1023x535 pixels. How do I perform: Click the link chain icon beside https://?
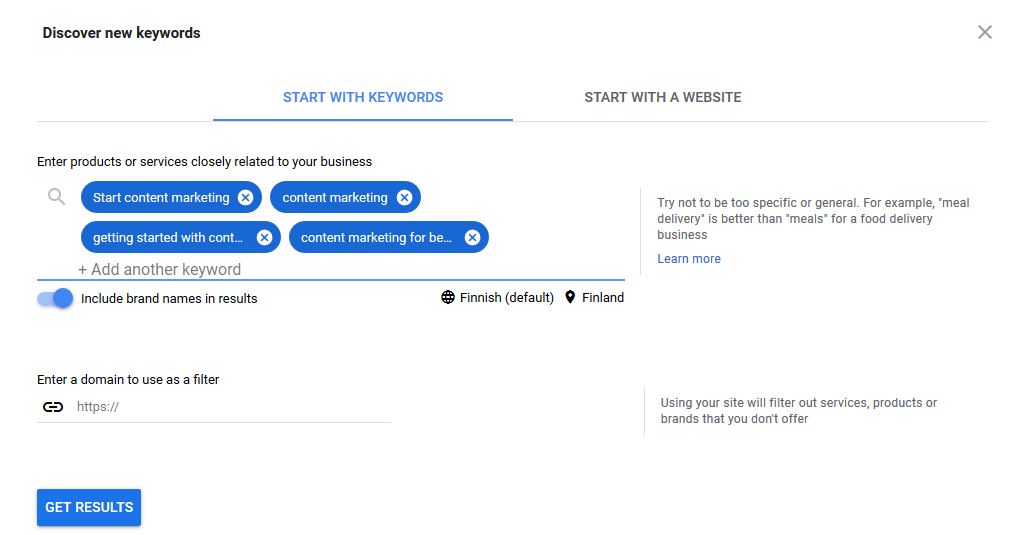coord(53,407)
